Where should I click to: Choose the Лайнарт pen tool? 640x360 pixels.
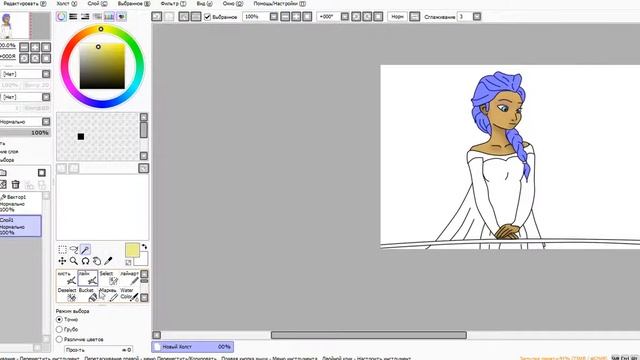[129, 278]
